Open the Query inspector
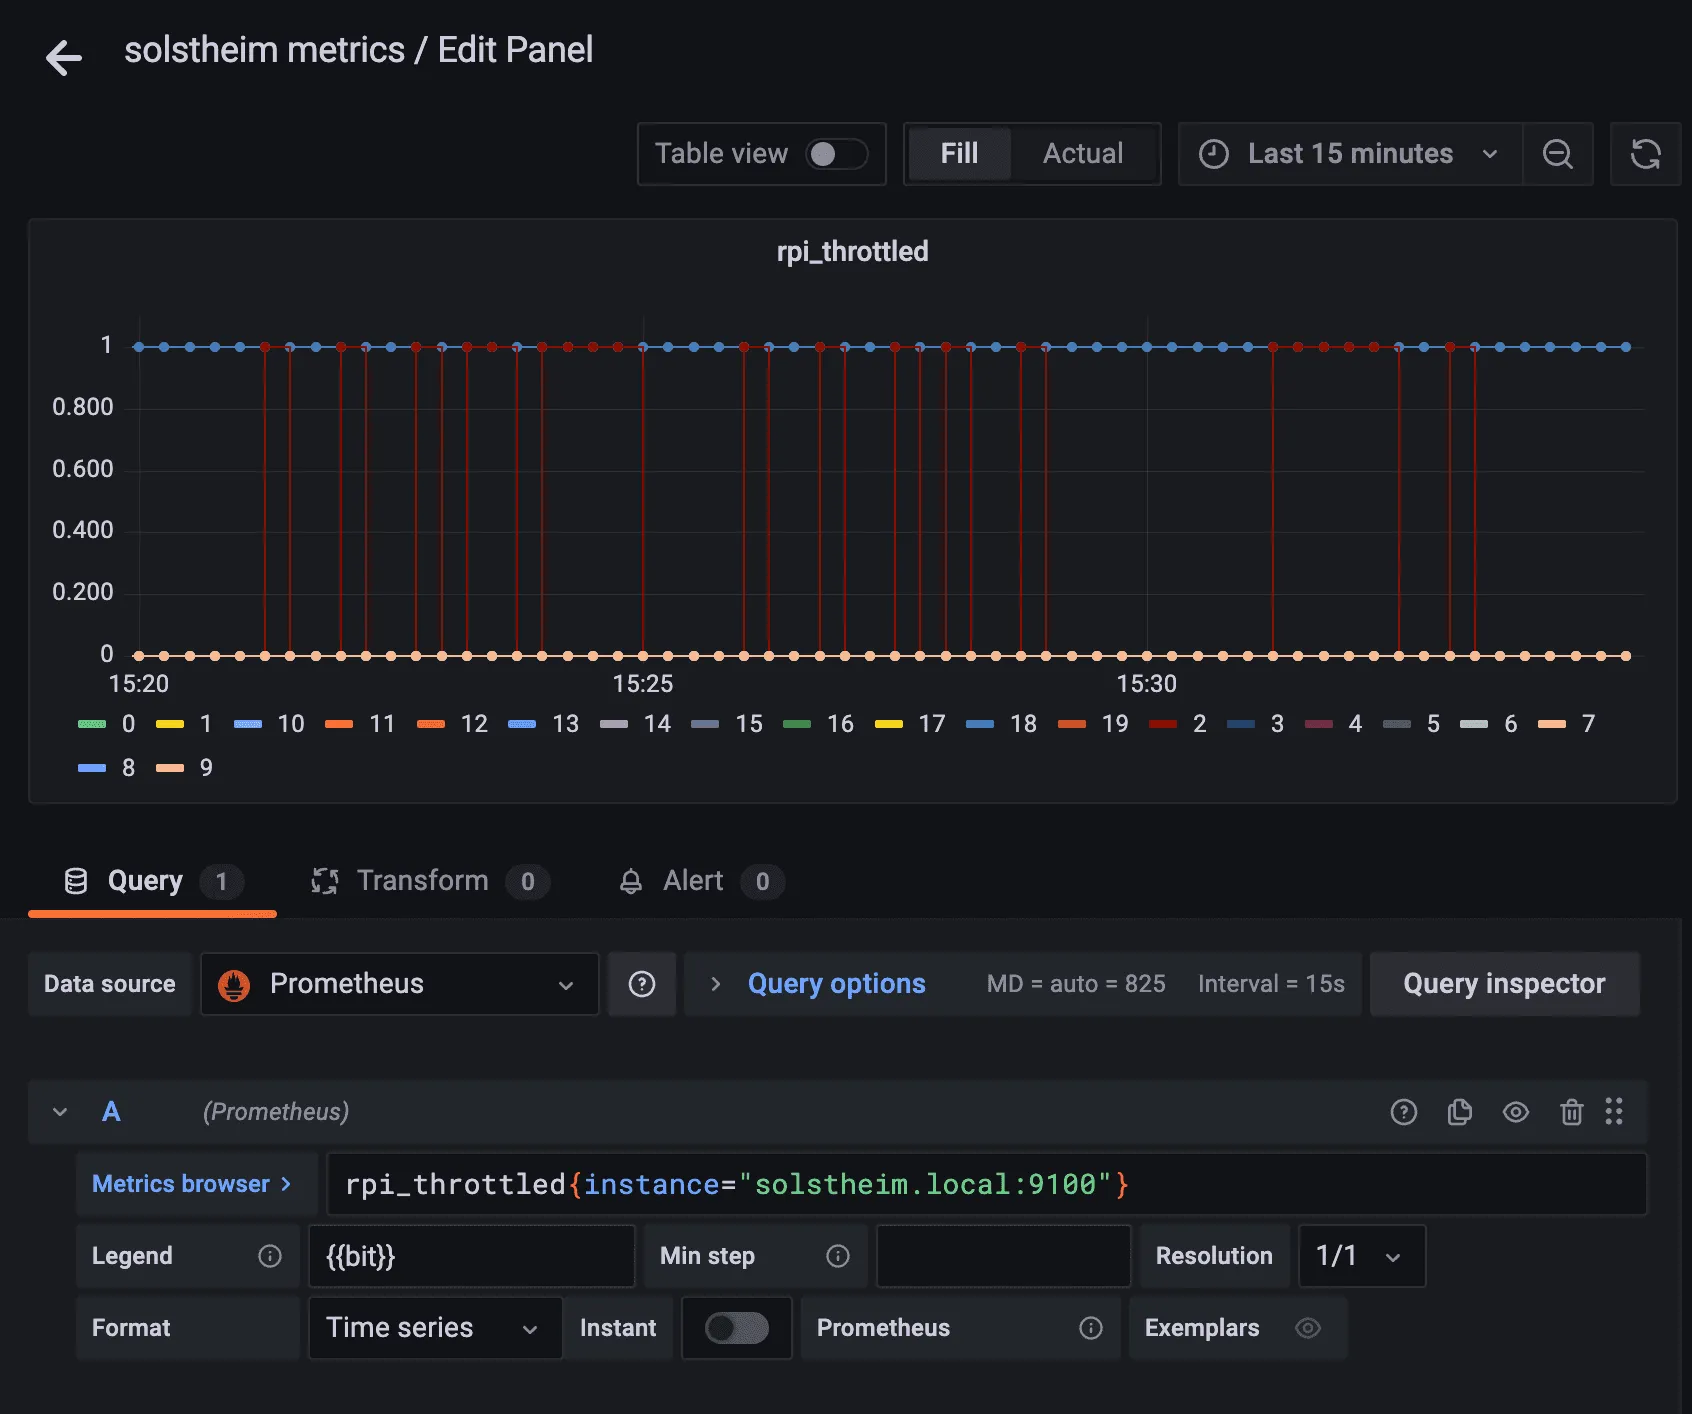 coord(1503,984)
